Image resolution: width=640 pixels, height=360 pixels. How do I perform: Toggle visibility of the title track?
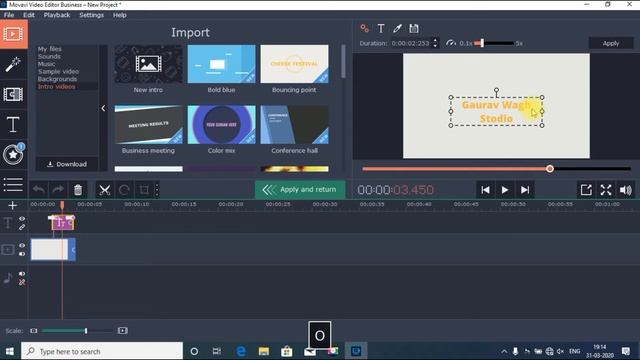pos(22,219)
